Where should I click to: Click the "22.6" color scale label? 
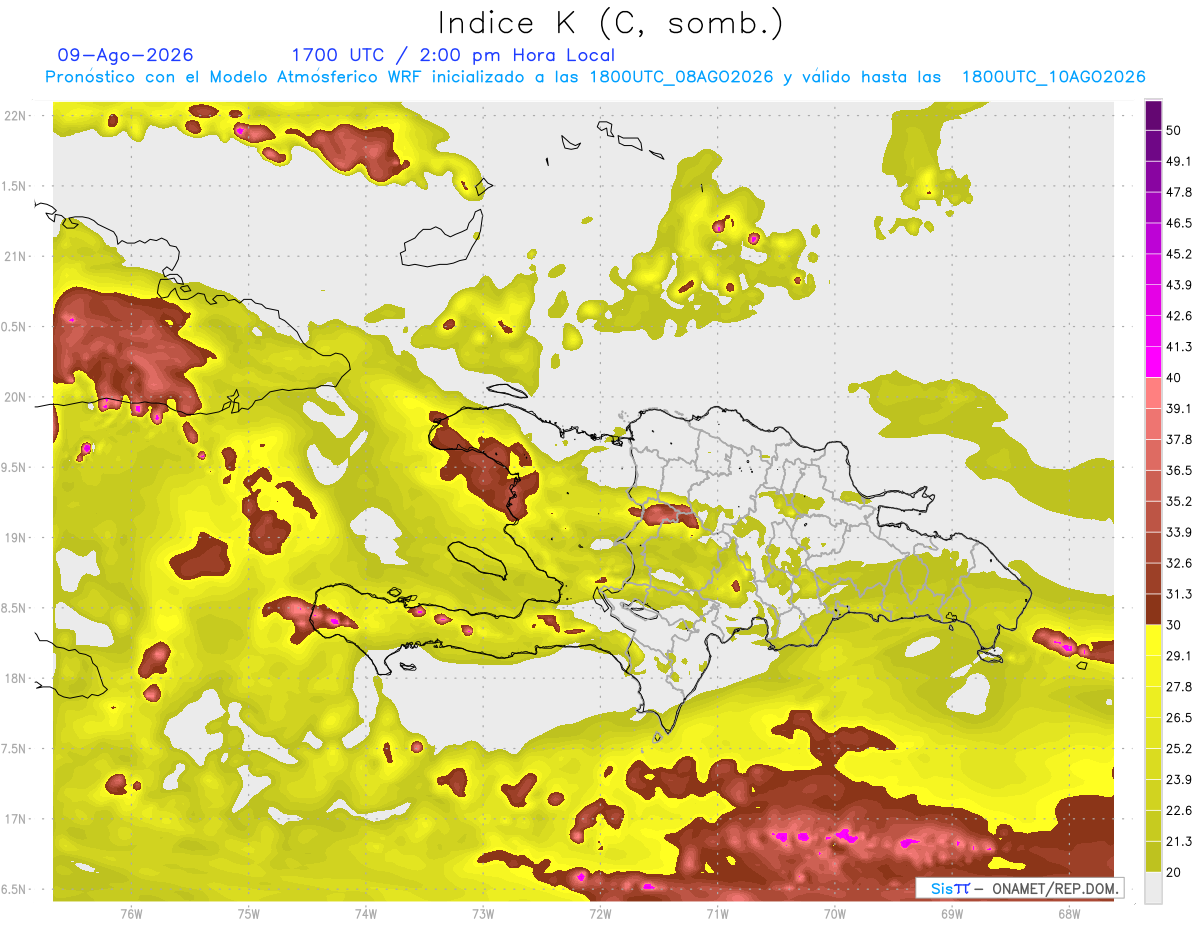click(1179, 811)
